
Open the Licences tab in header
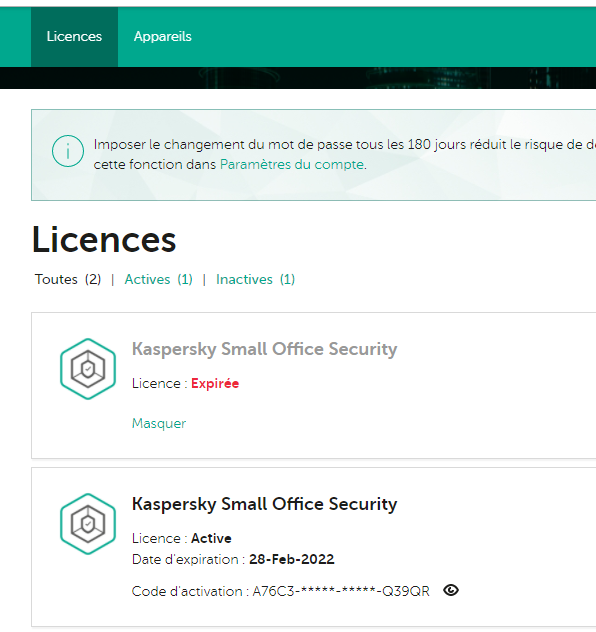74,37
